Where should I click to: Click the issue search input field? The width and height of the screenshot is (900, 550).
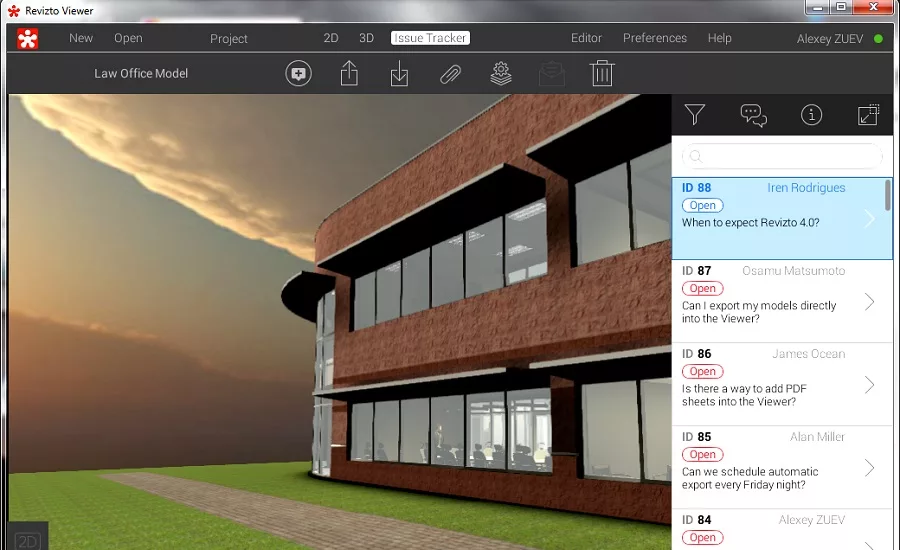[x=782, y=156]
